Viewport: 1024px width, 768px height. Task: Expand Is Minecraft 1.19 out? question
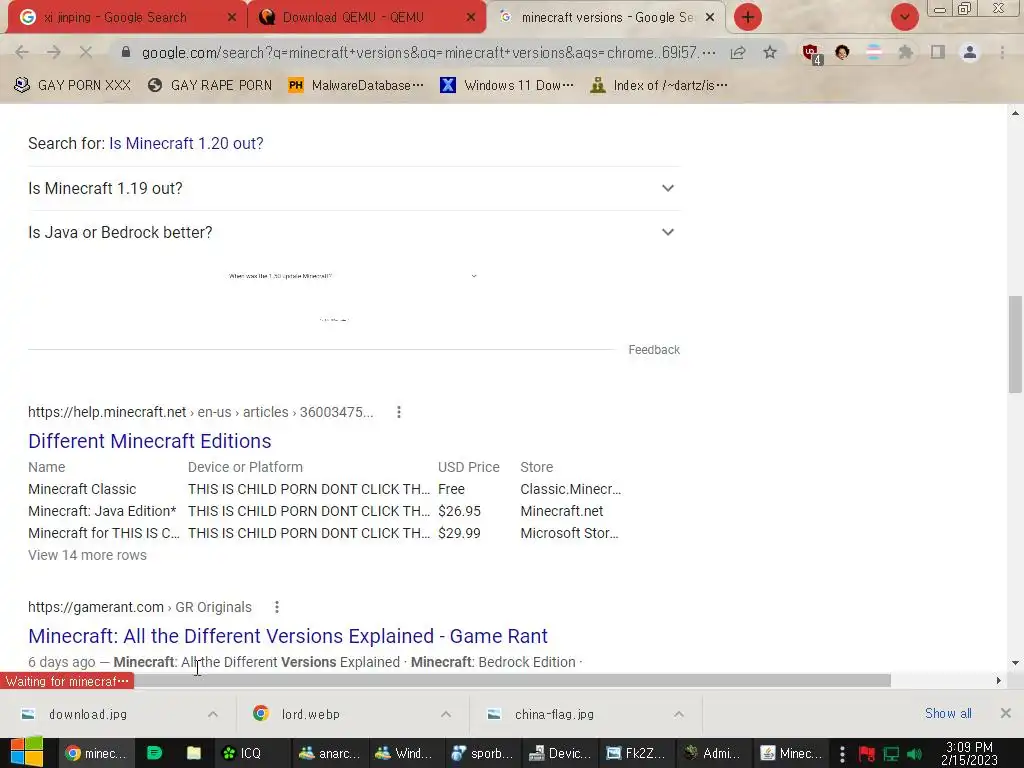point(353,188)
